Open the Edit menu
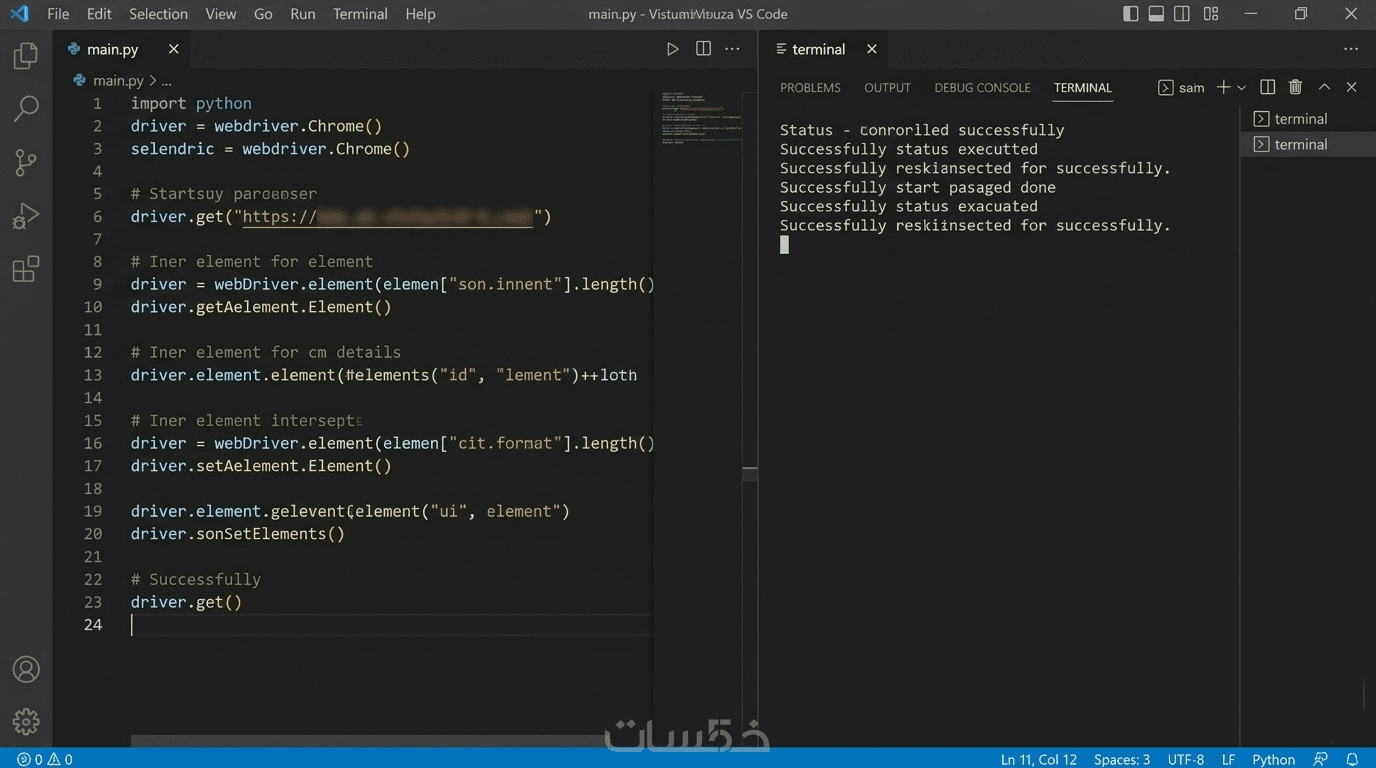 (99, 14)
